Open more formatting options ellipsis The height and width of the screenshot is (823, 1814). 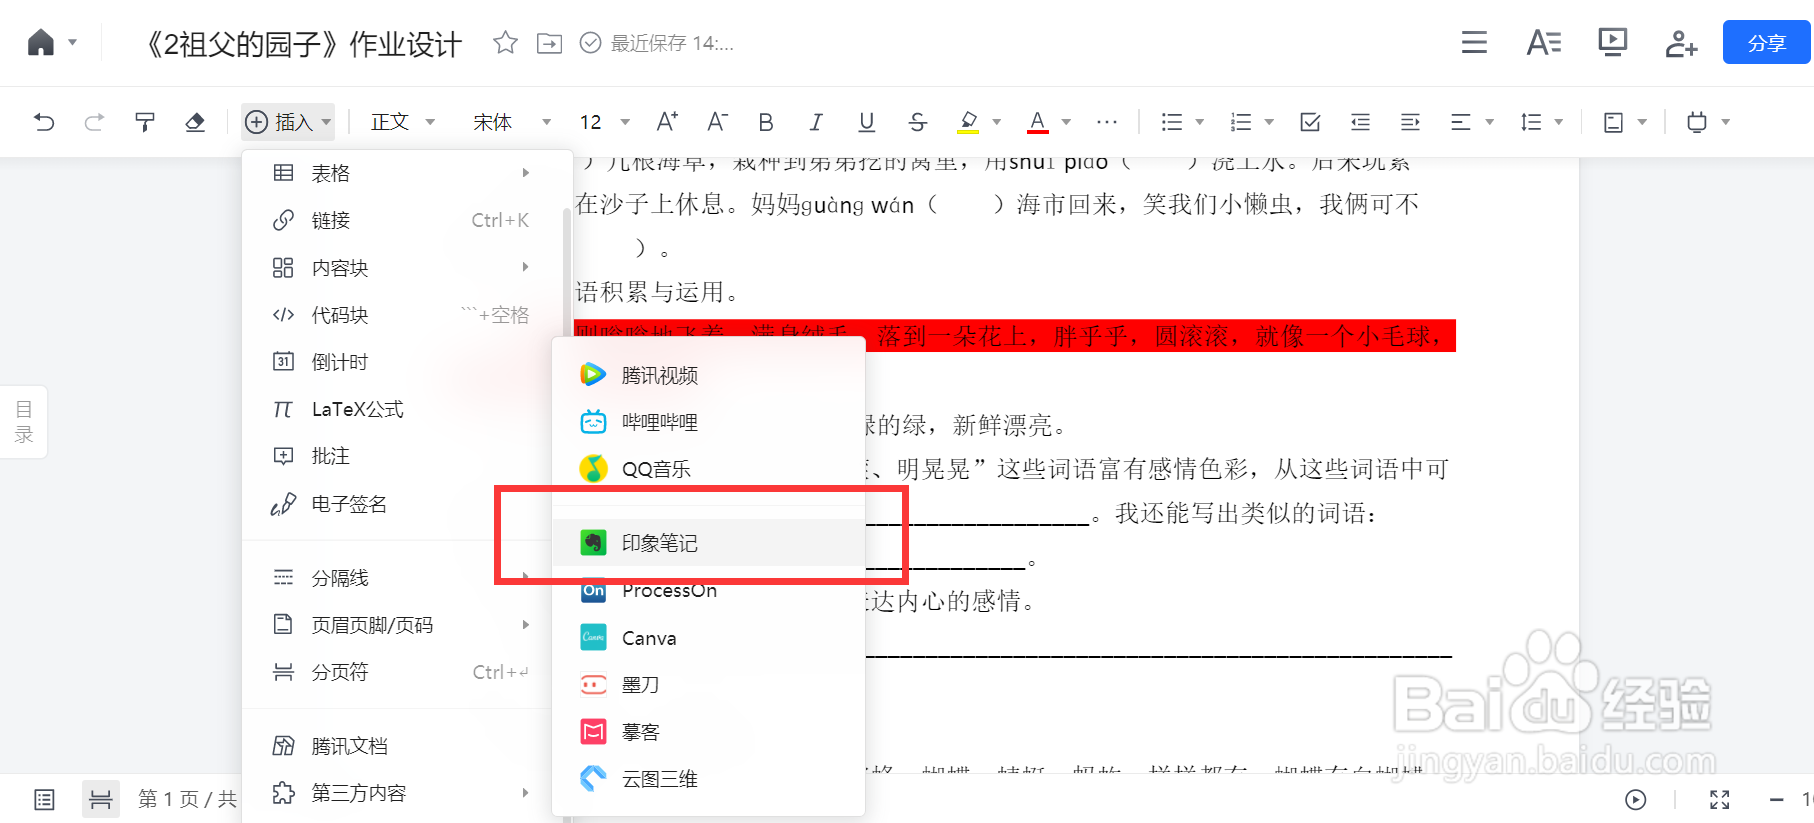[x=1106, y=122]
